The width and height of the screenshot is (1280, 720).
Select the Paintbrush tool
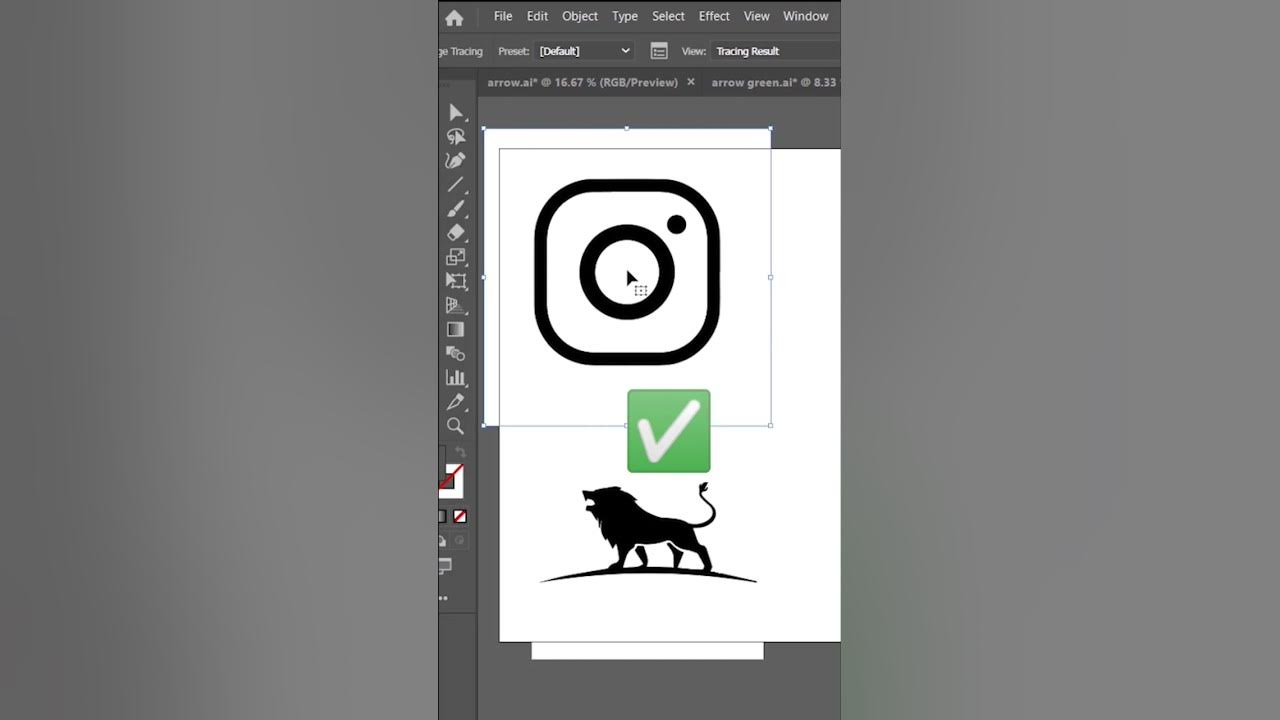point(456,209)
